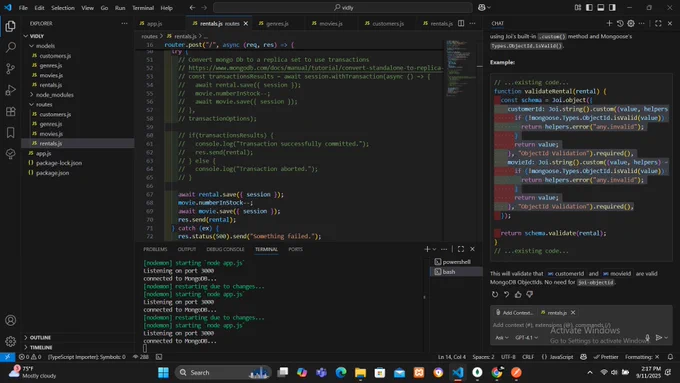Open the Selection menu
Screen dimensions: 680x383
tap(63, 8)
